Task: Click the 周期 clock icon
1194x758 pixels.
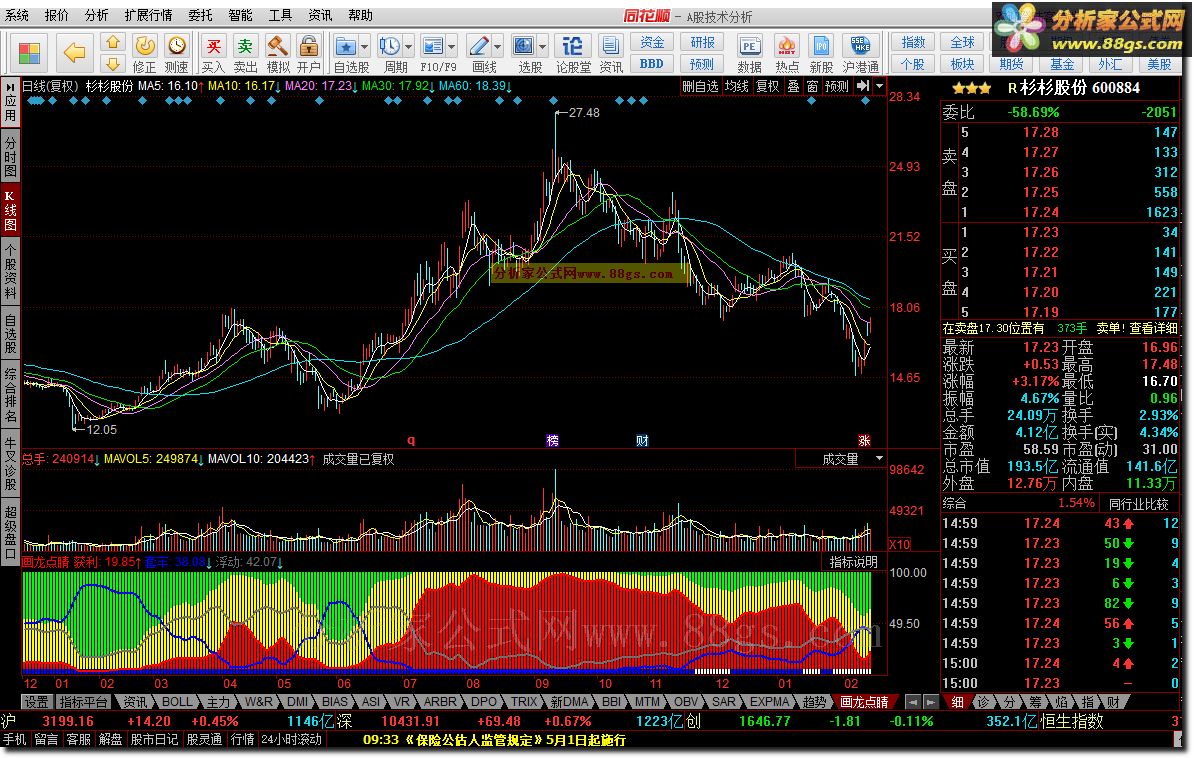Action: (x=390, y=46)
